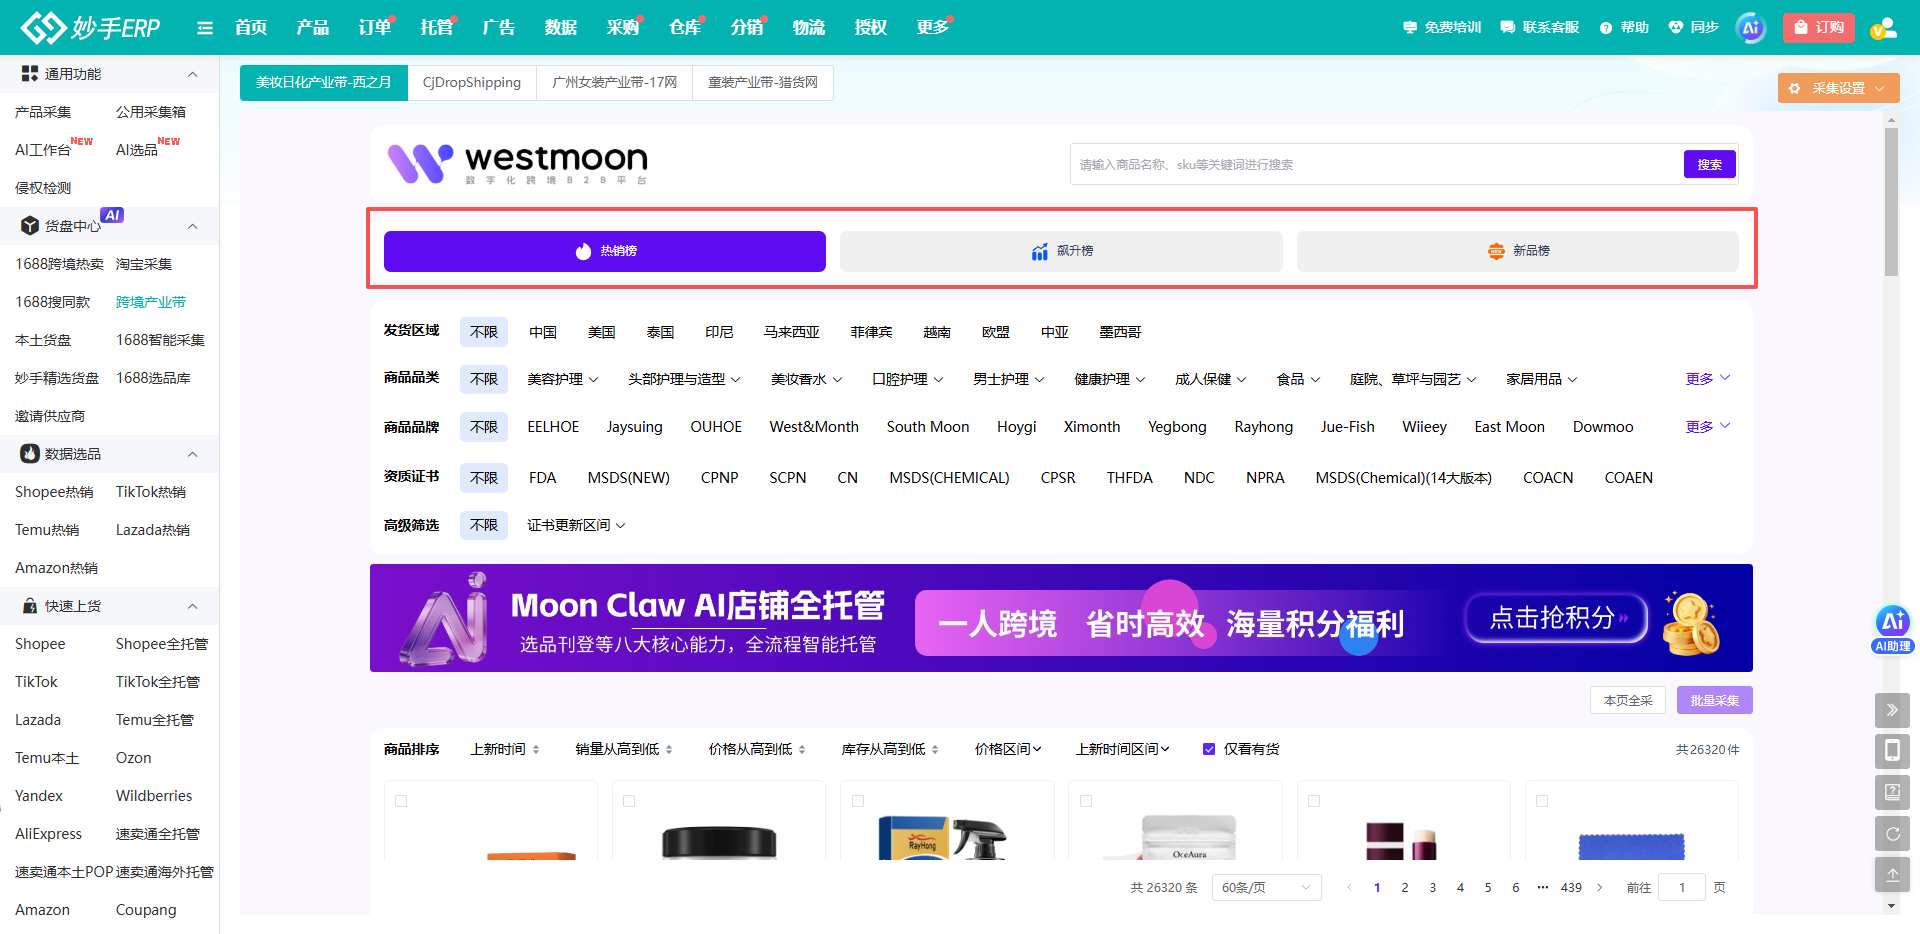Click the user avatar icon
This screenshot has width=1920, height=934.
point(1884,28)
